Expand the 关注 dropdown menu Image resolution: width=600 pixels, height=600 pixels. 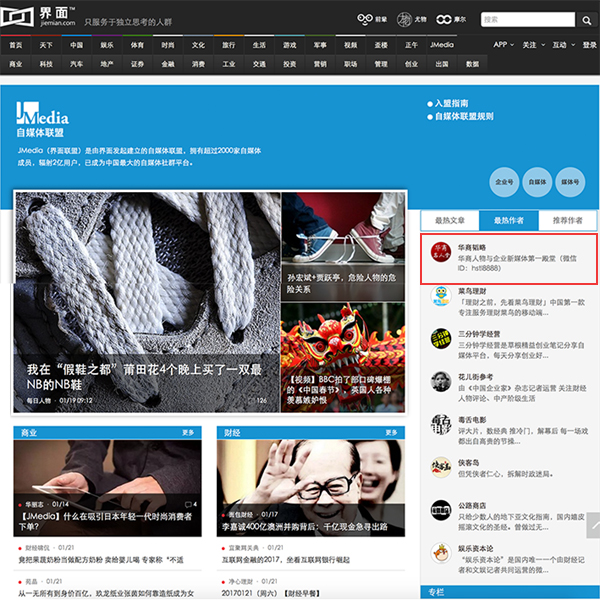point(533,45)
